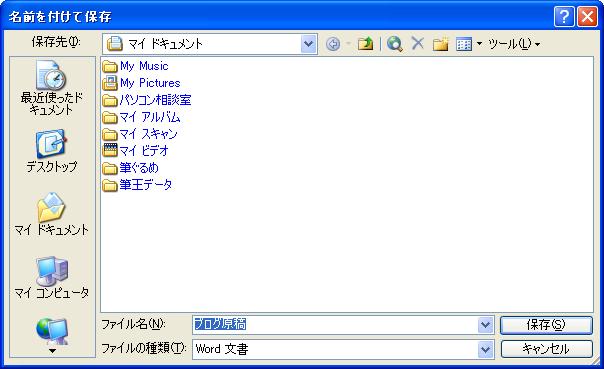Expand the 保存先 location dropdown
The height and width of the screenshot is (369, 604).
[309, 44]
